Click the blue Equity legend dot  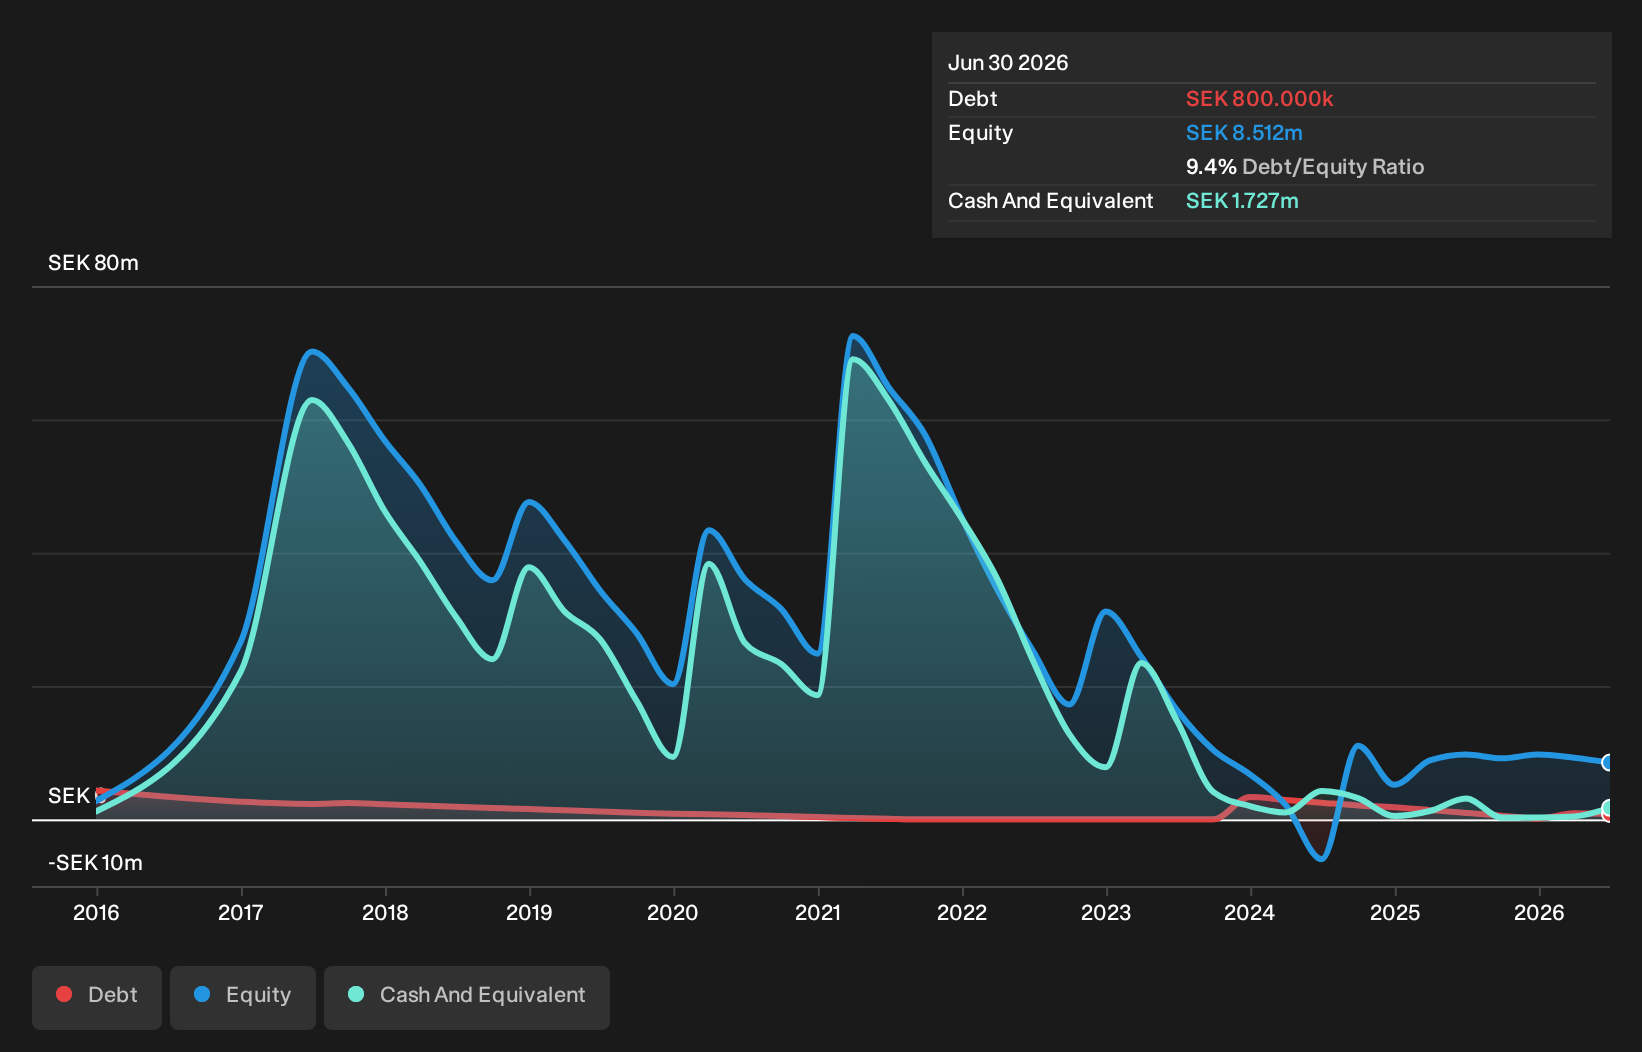[x=202, y=994]
